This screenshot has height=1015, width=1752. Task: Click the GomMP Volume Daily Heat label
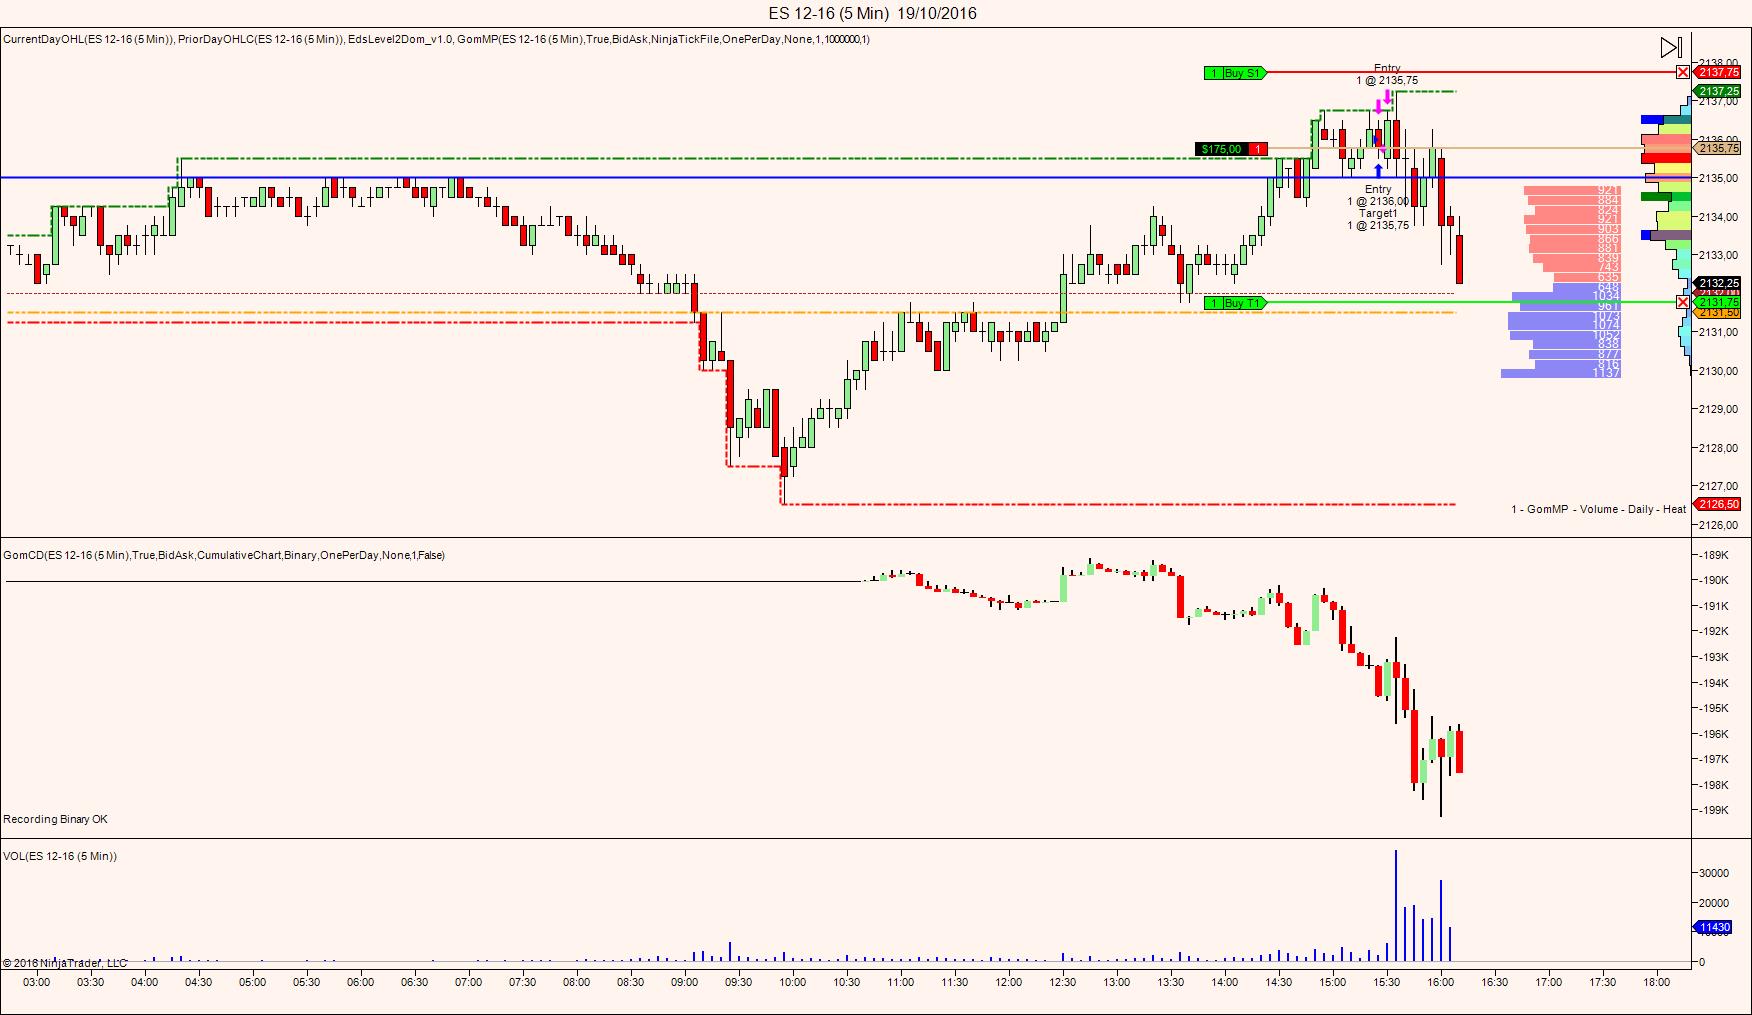tap(1599, 509)
